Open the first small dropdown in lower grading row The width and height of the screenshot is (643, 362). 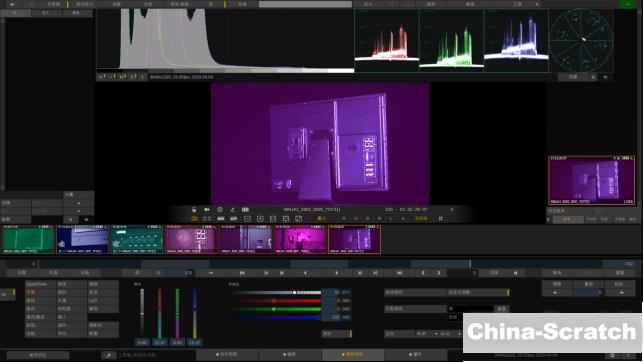coord(426,334)
